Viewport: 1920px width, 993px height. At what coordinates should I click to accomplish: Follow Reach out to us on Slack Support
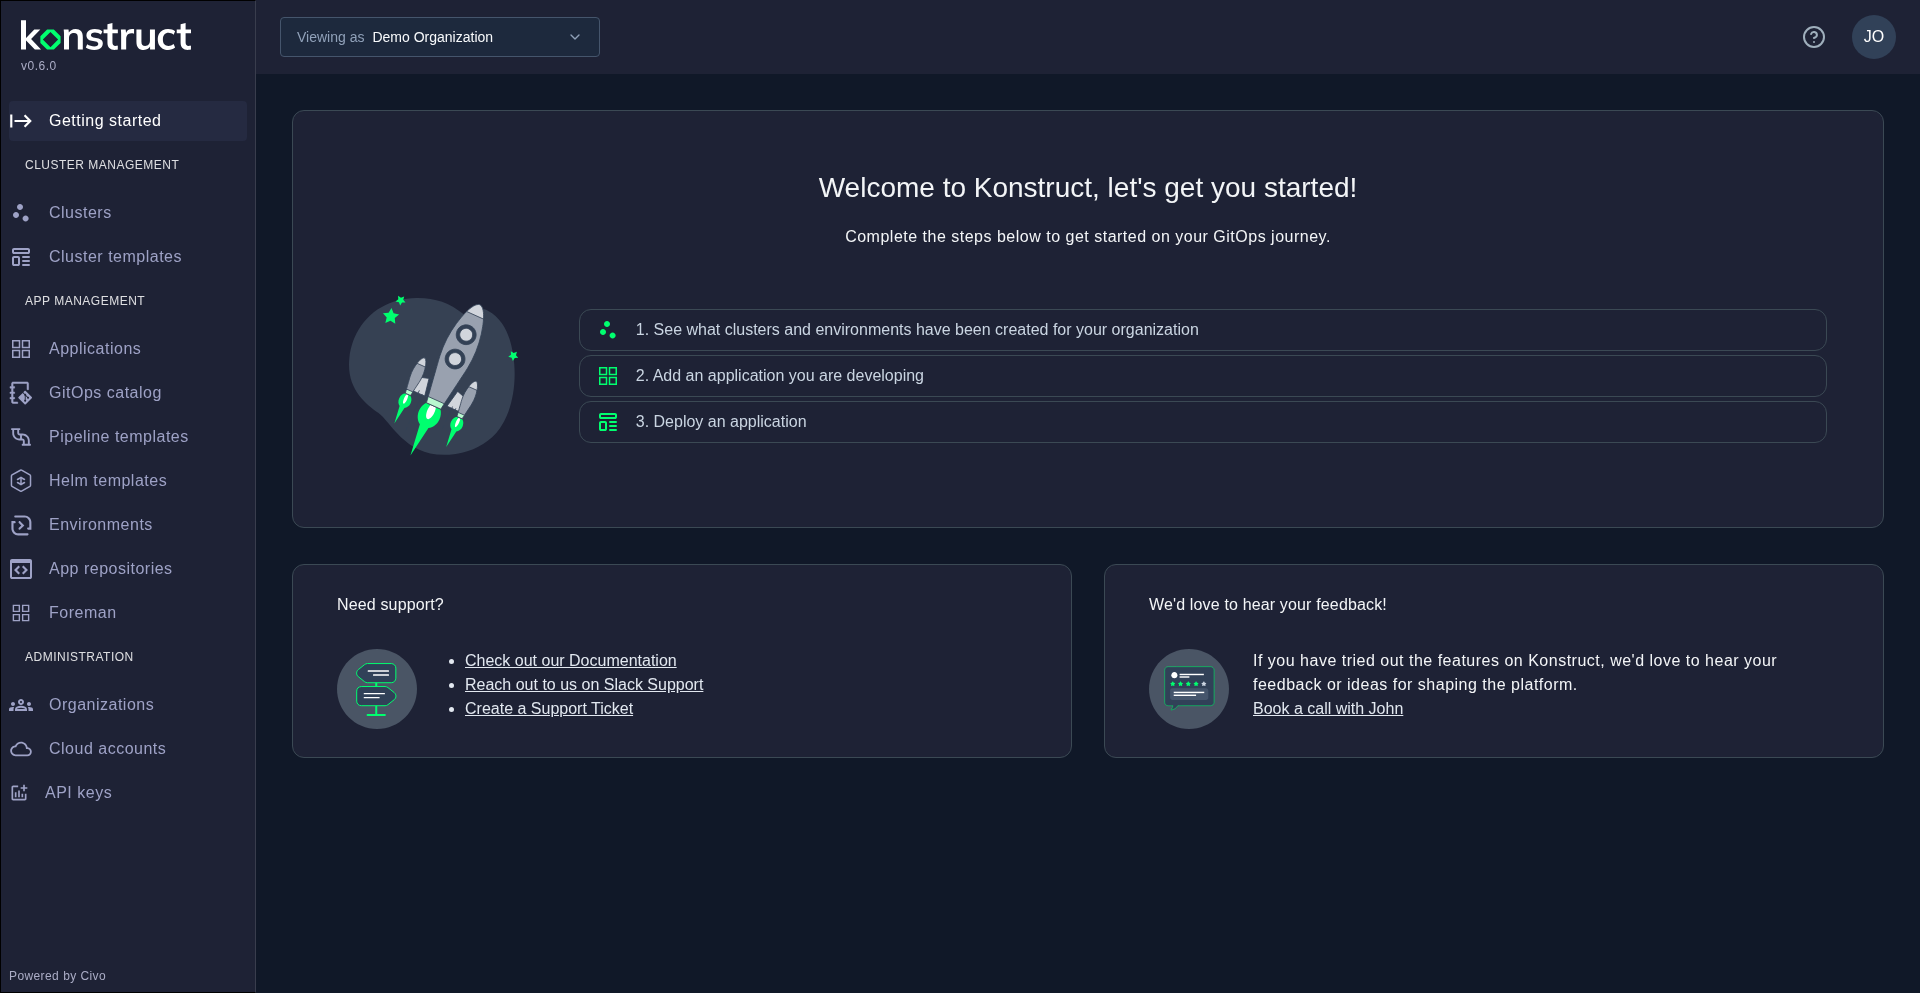(584, 685)
